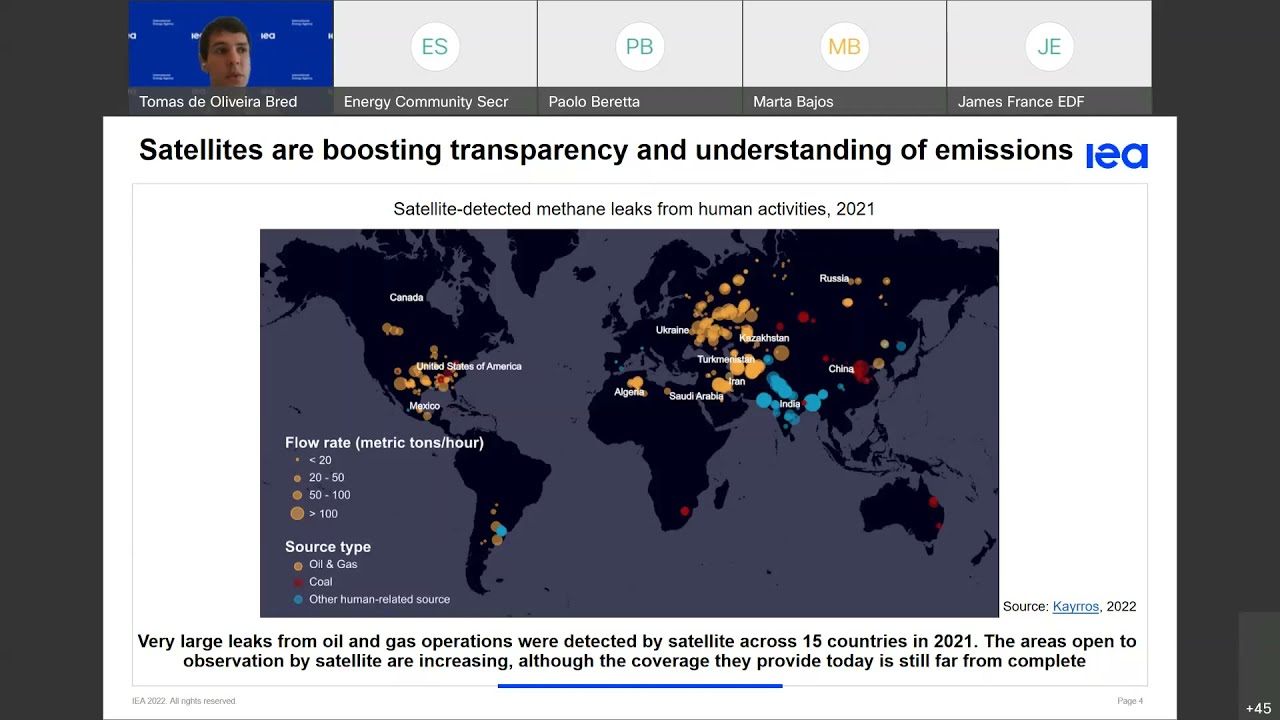The height and width of the screenshot is (720, 1280).
Task: Click the slide summary text about very large leaks
Action: [x=637, y=651]
